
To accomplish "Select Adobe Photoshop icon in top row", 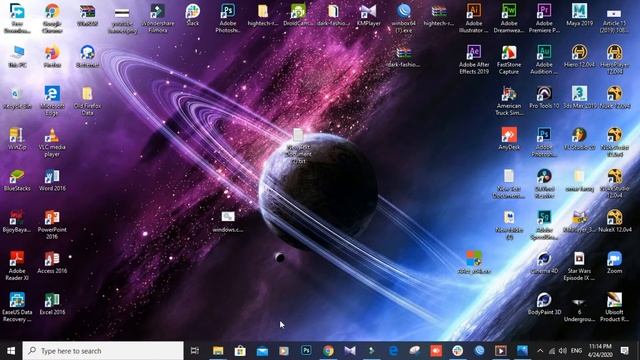I will [x=228, y=18].
